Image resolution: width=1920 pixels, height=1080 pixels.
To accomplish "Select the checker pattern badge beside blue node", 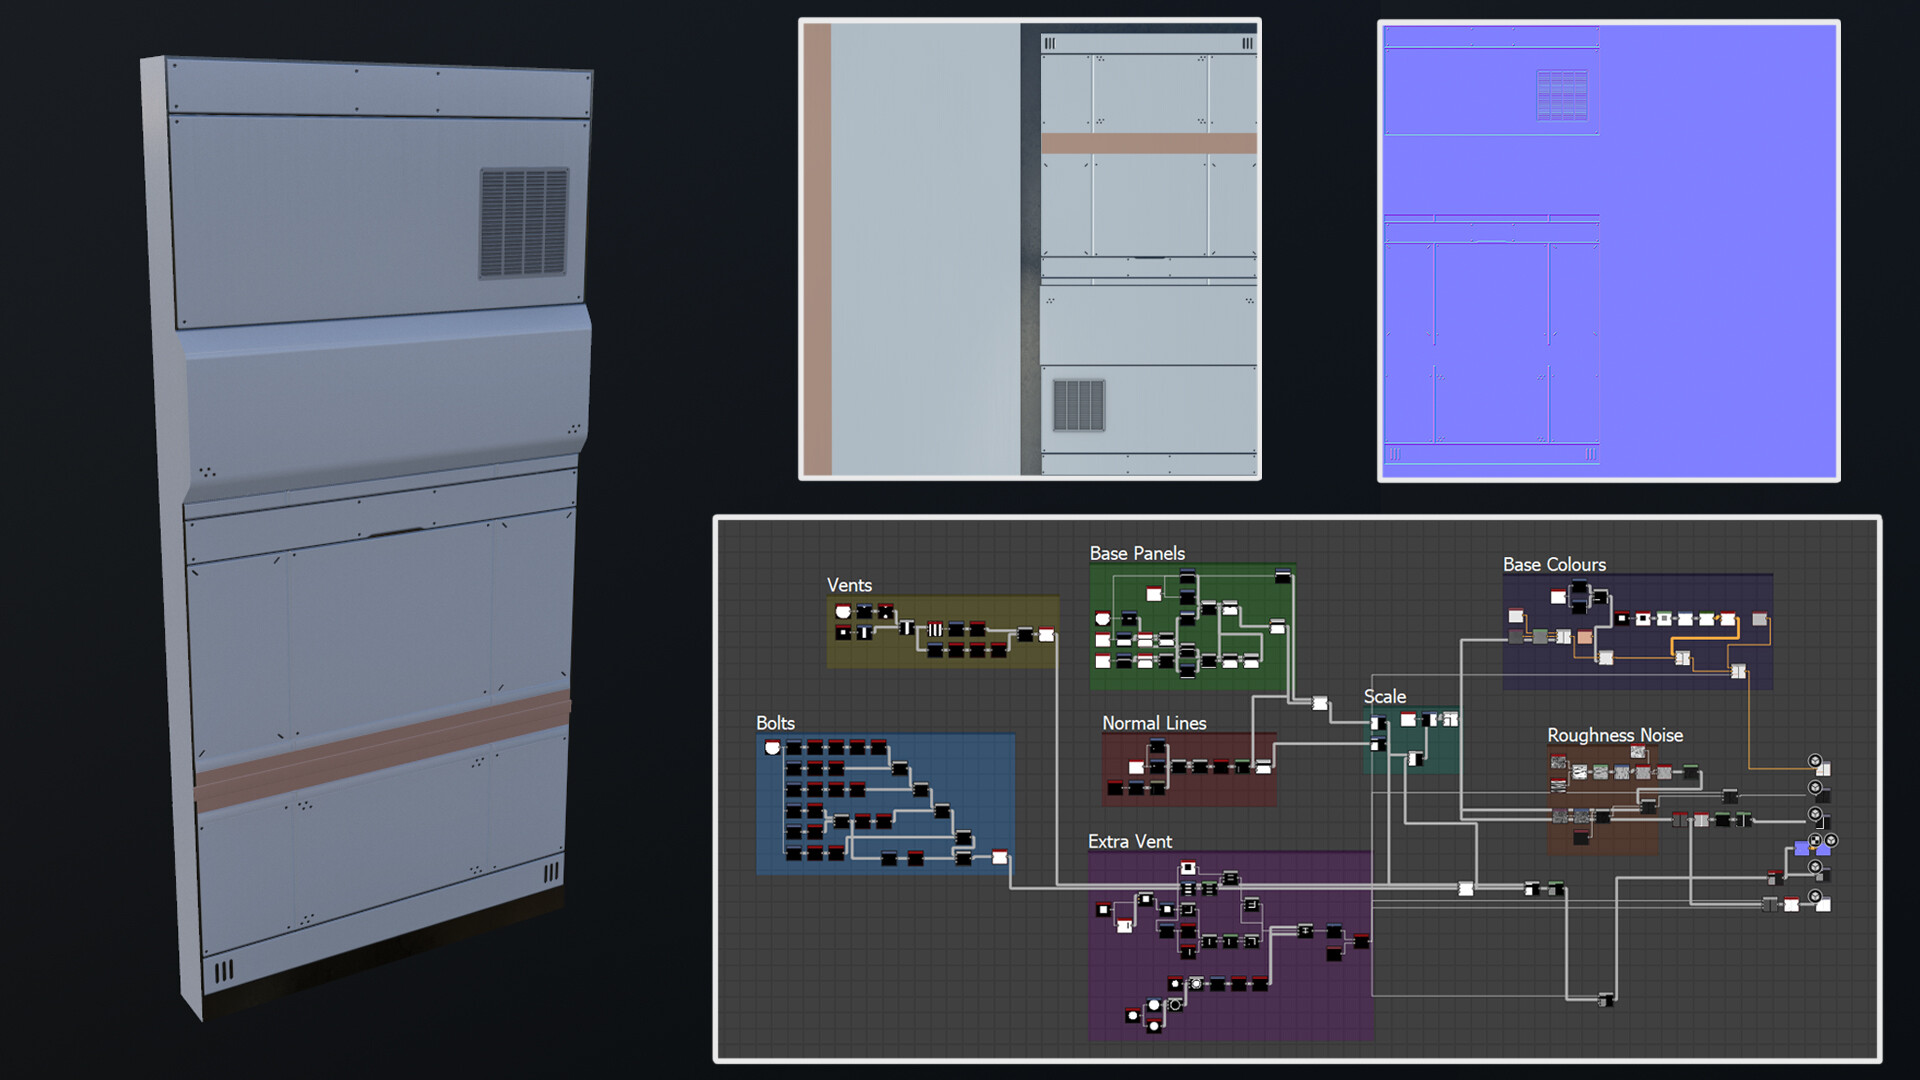I will (1816, 840).
